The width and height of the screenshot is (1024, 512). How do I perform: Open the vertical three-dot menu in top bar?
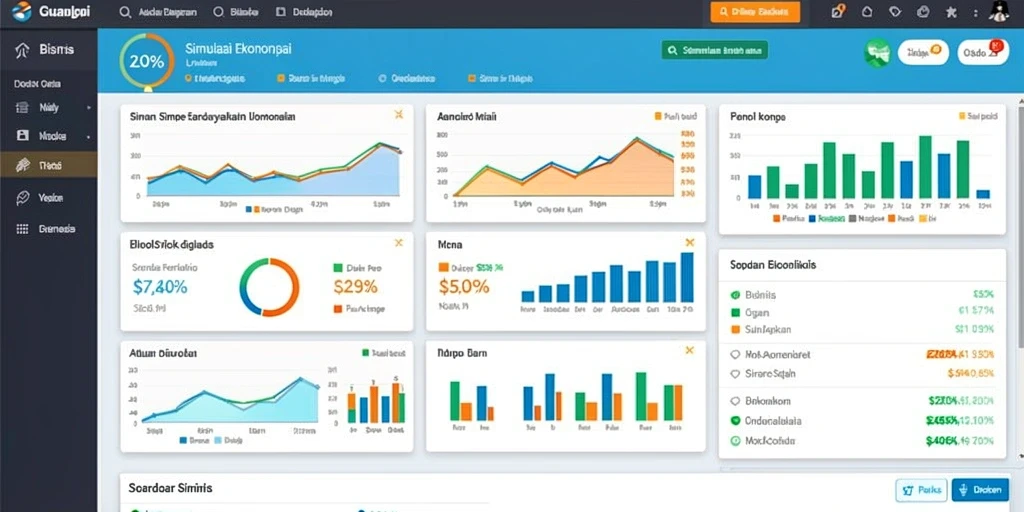click(976, 12)
